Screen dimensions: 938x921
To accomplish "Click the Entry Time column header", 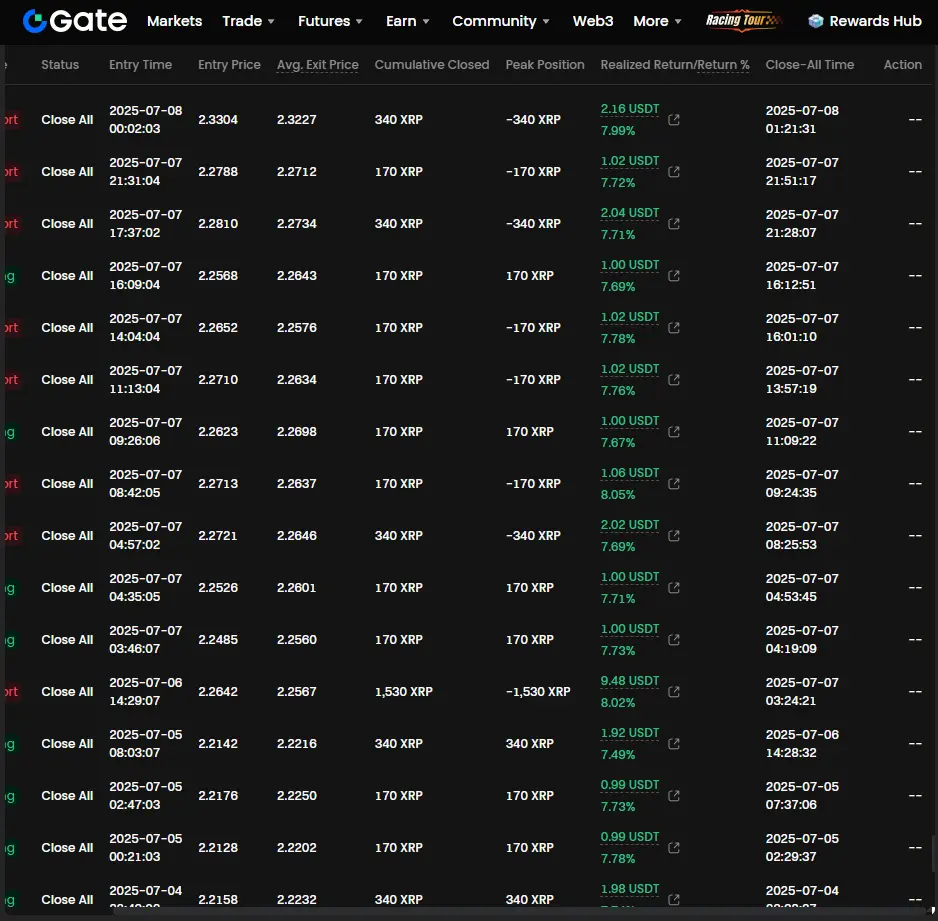I will tap(141, 65).
